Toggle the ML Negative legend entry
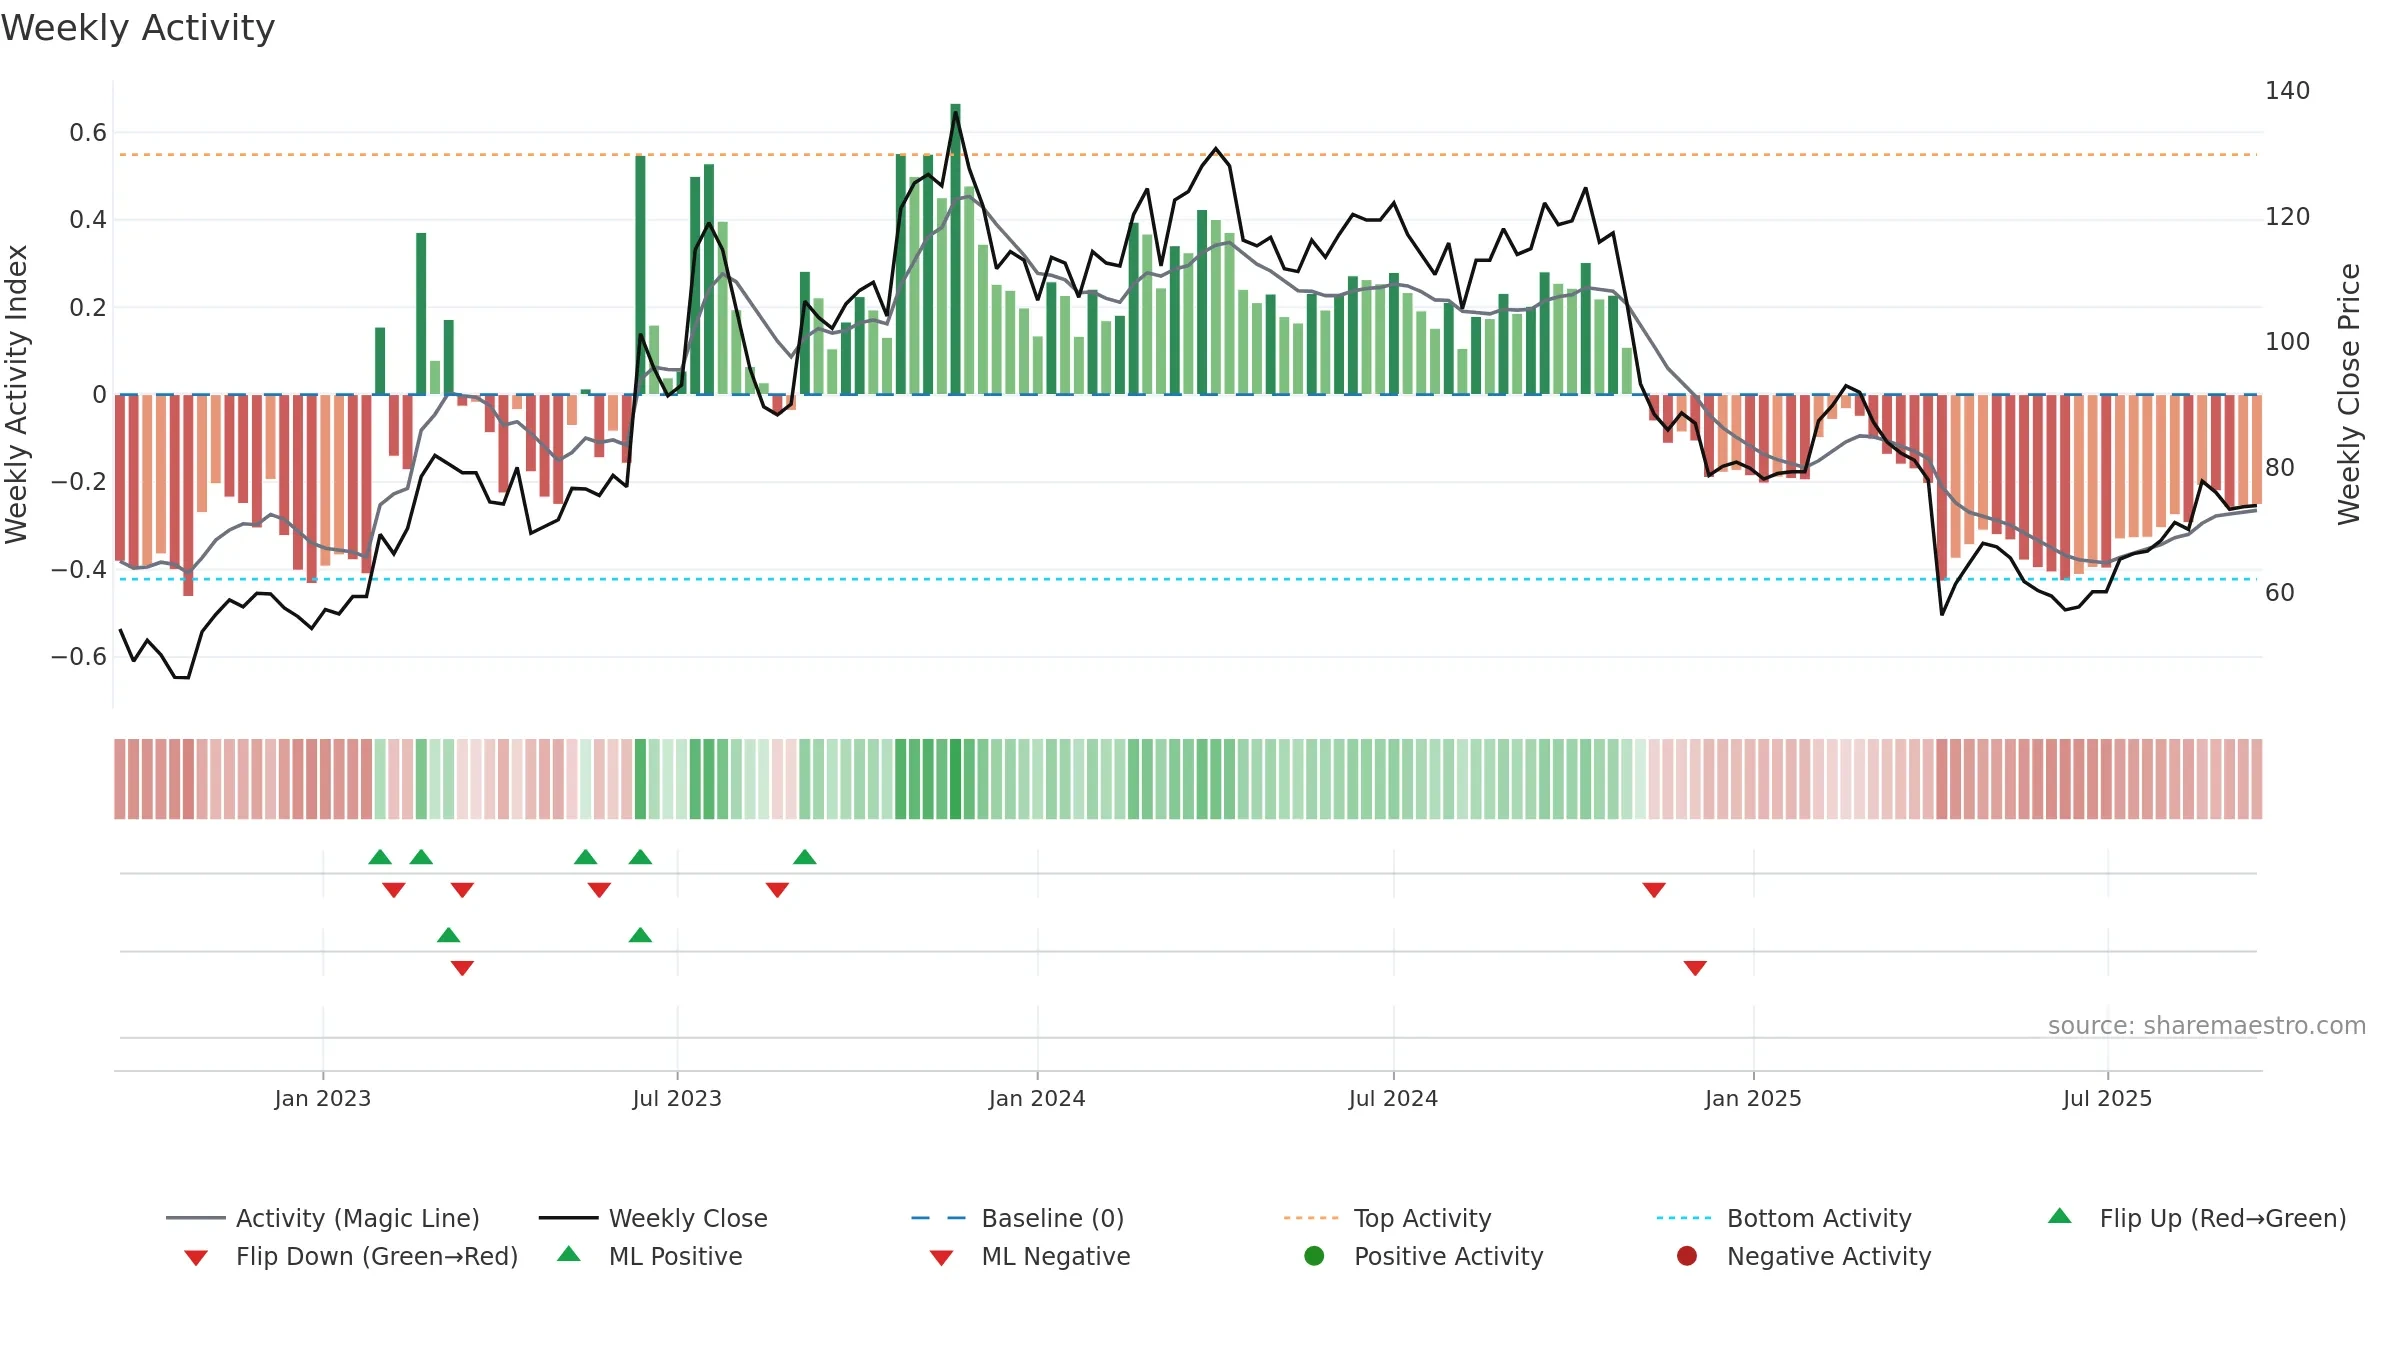Viewport: 2400px width, 1350px height. click(x=1030, y=1256)
